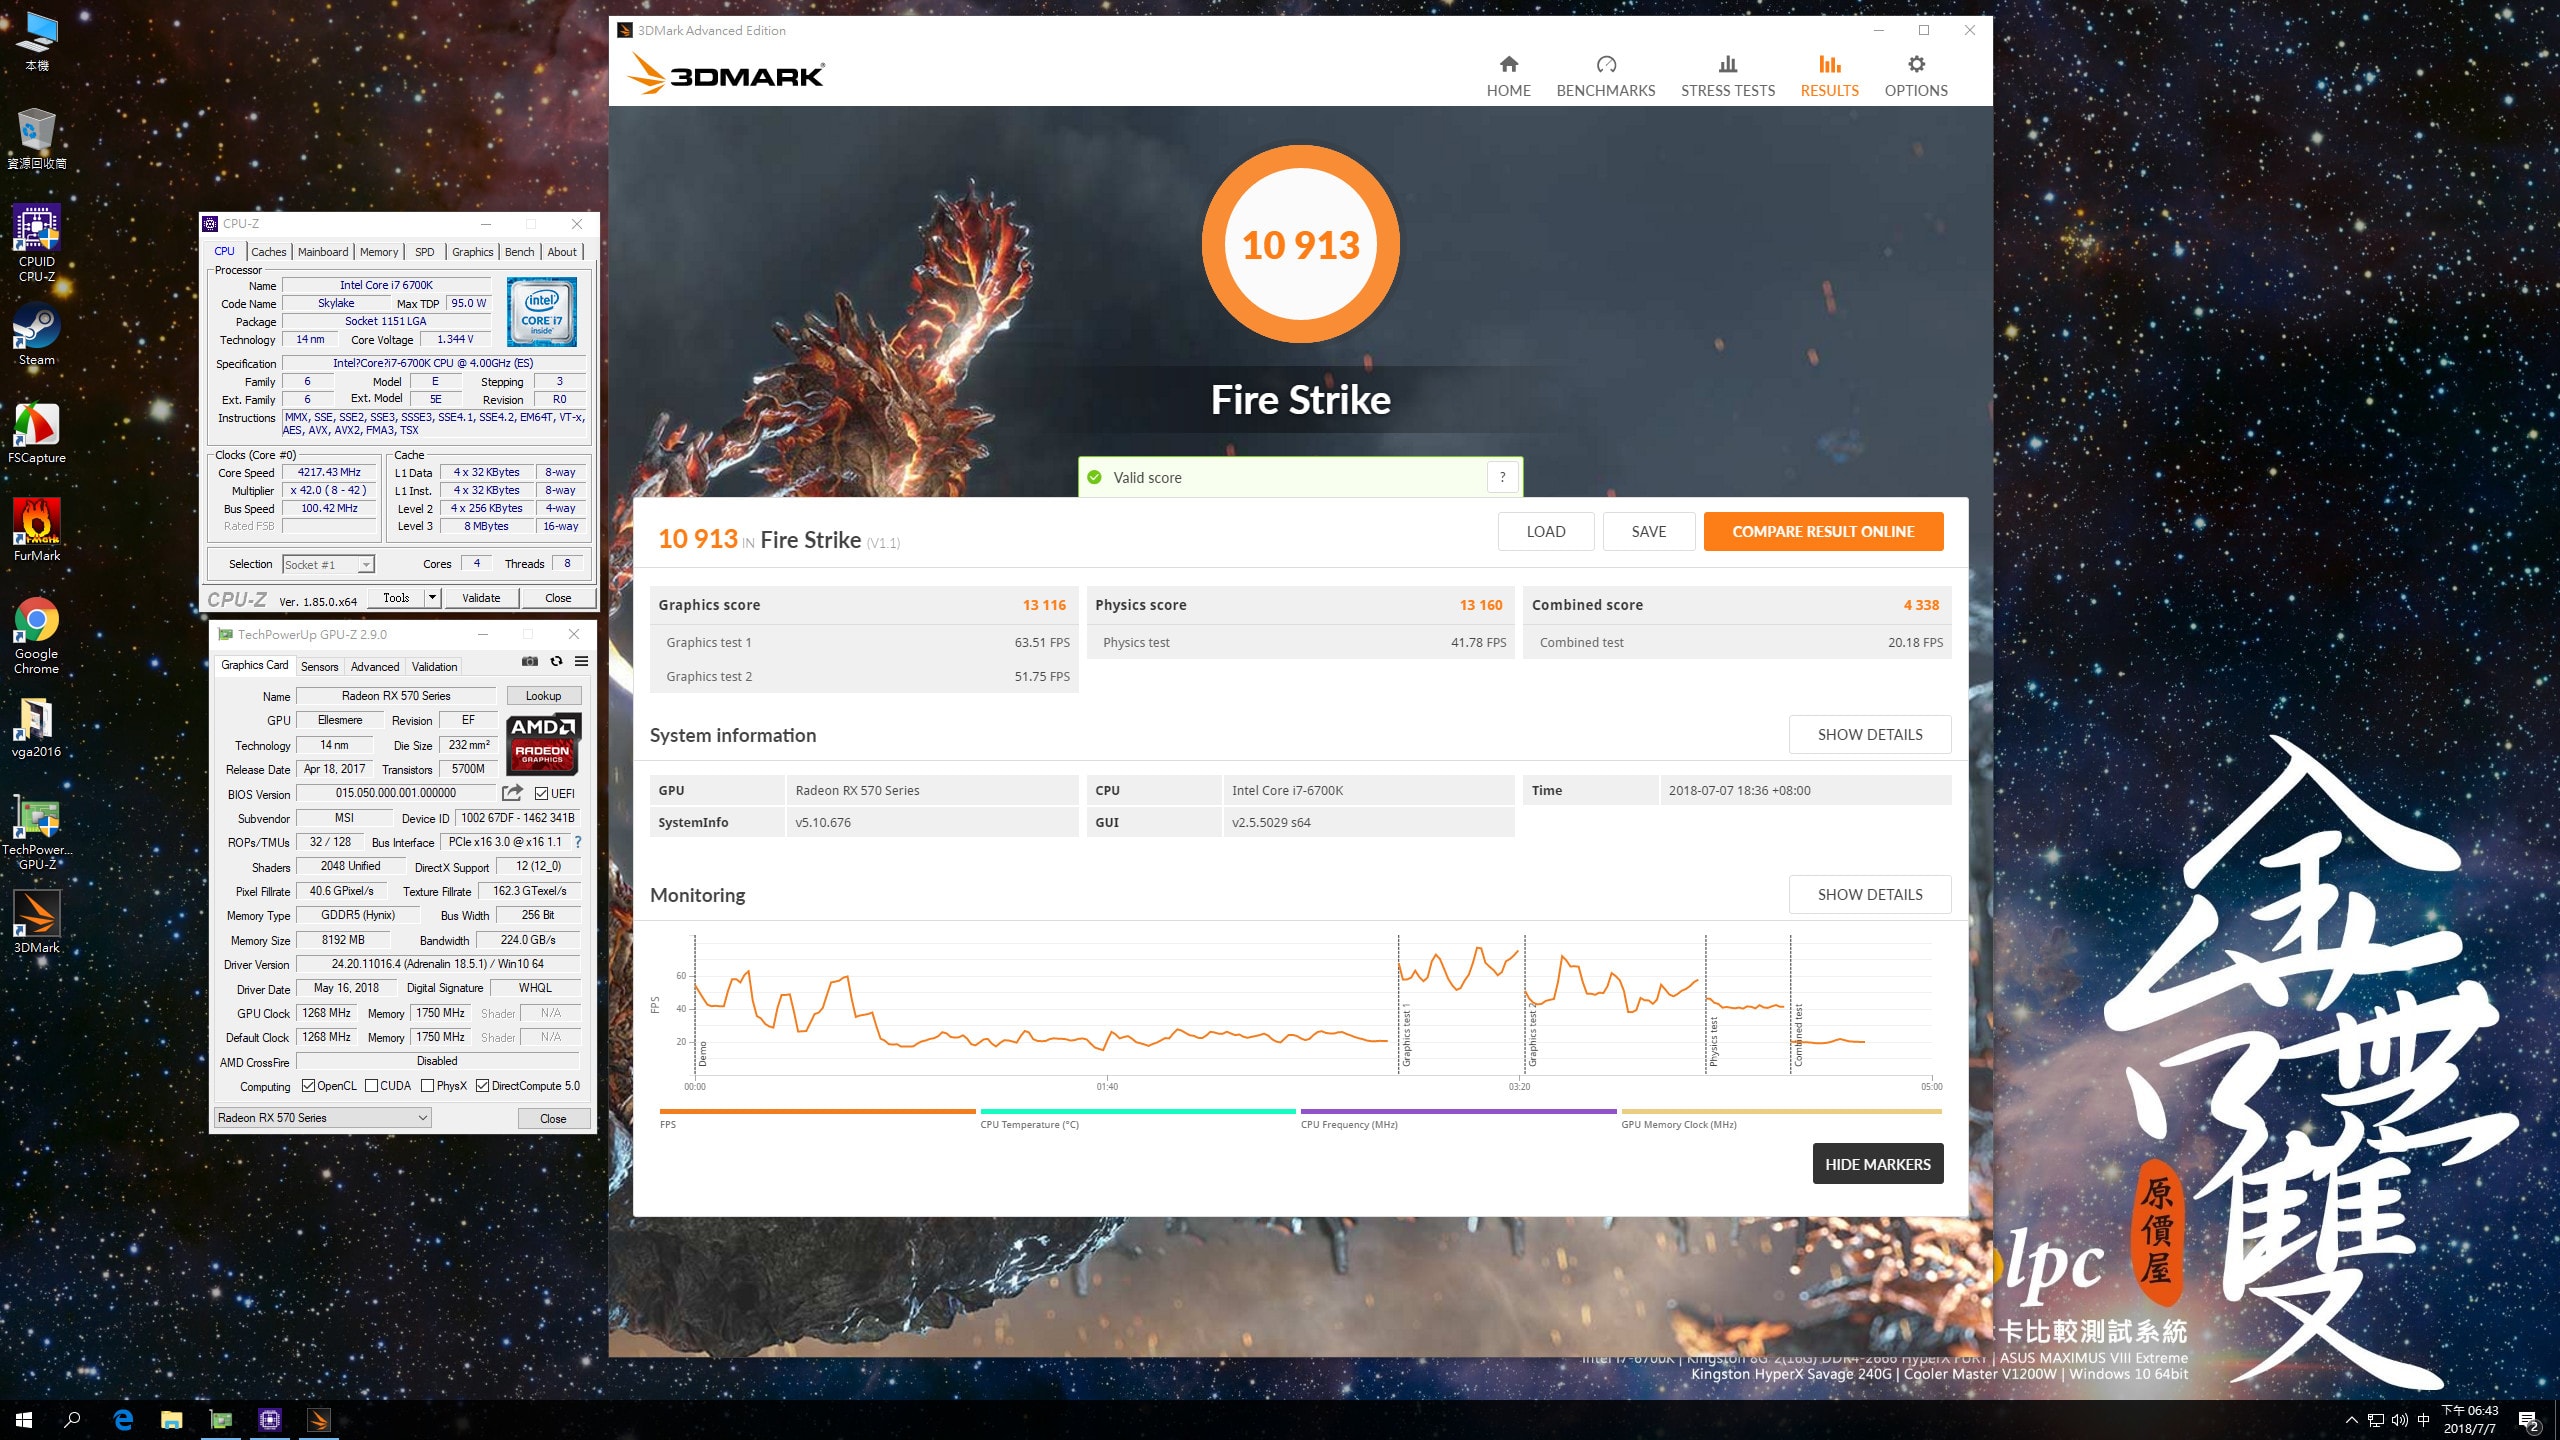Click the Load result button
Image resolution: width=2560 pixels, height=1440 pixels.
tap(1546, 532)
